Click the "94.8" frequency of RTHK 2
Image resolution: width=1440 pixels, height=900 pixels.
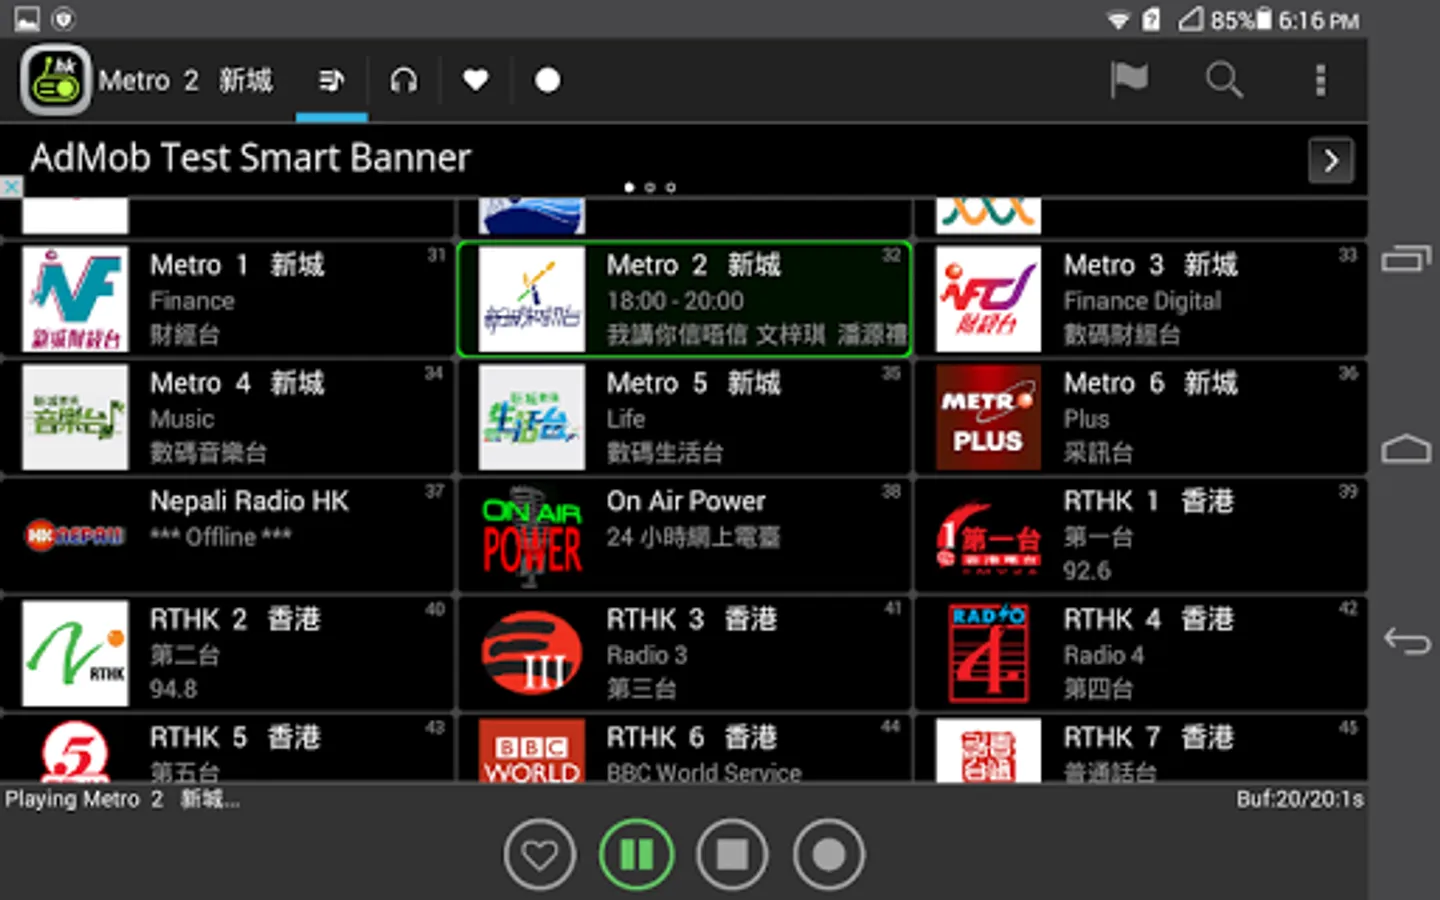(174, 689)
